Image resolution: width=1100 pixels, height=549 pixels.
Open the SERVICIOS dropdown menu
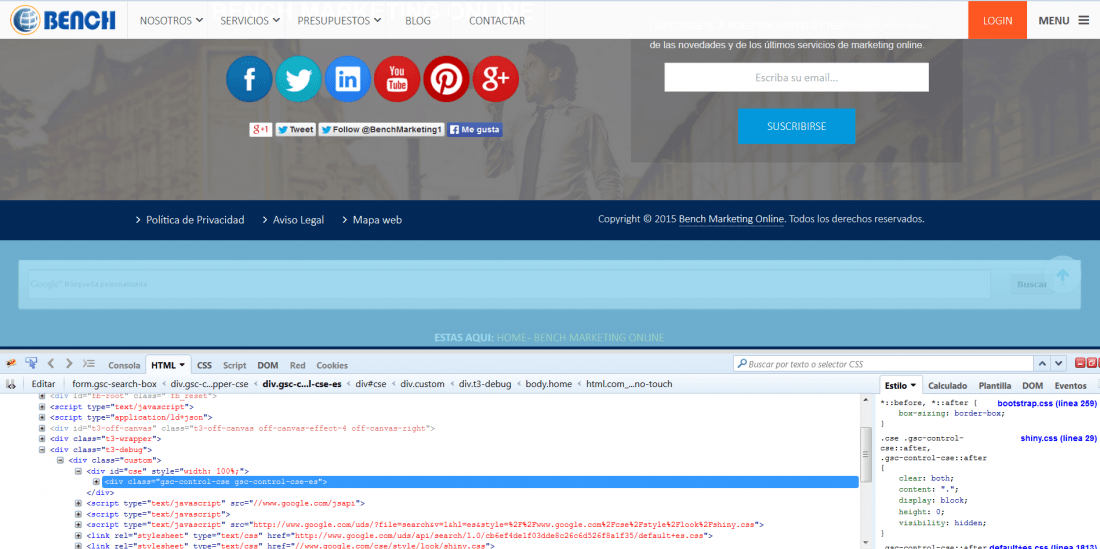click(250, 20)
